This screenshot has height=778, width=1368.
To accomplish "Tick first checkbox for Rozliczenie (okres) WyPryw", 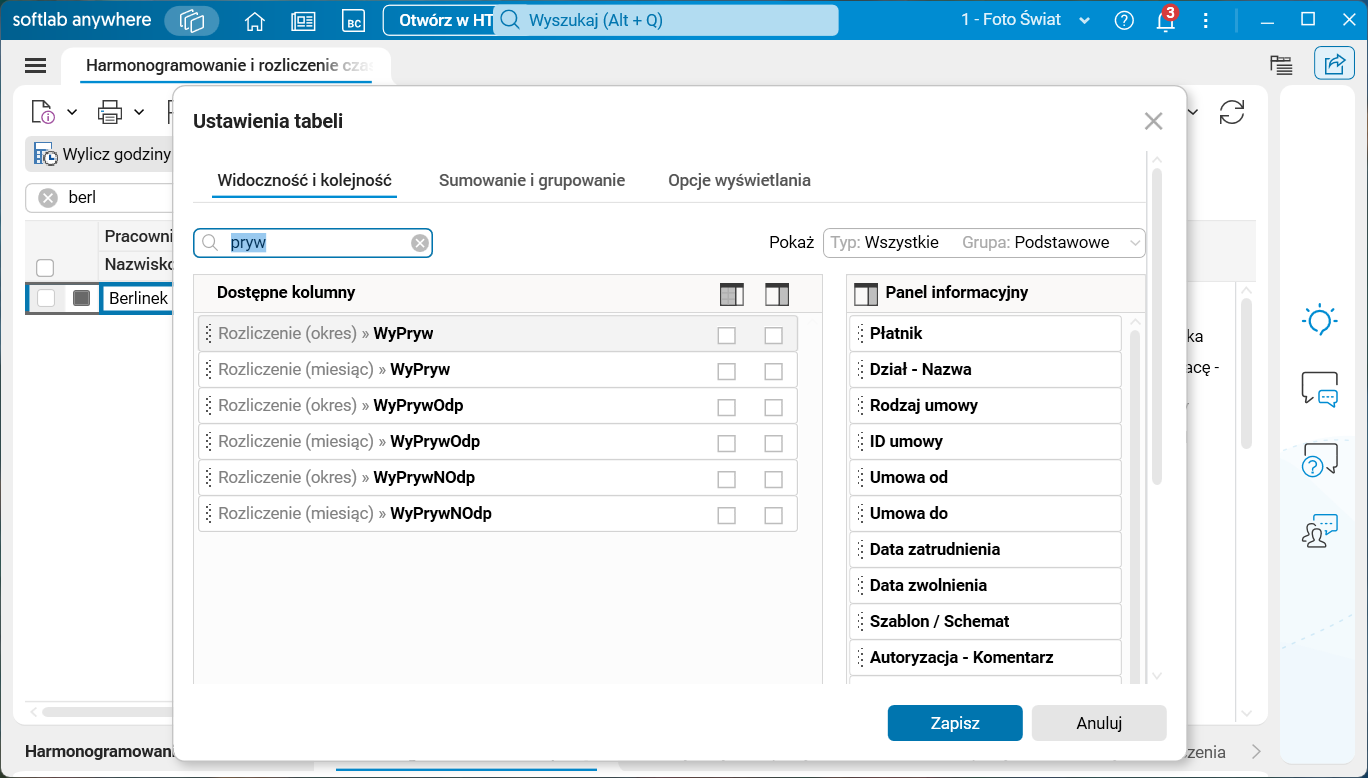I will [x=727, y=335].
